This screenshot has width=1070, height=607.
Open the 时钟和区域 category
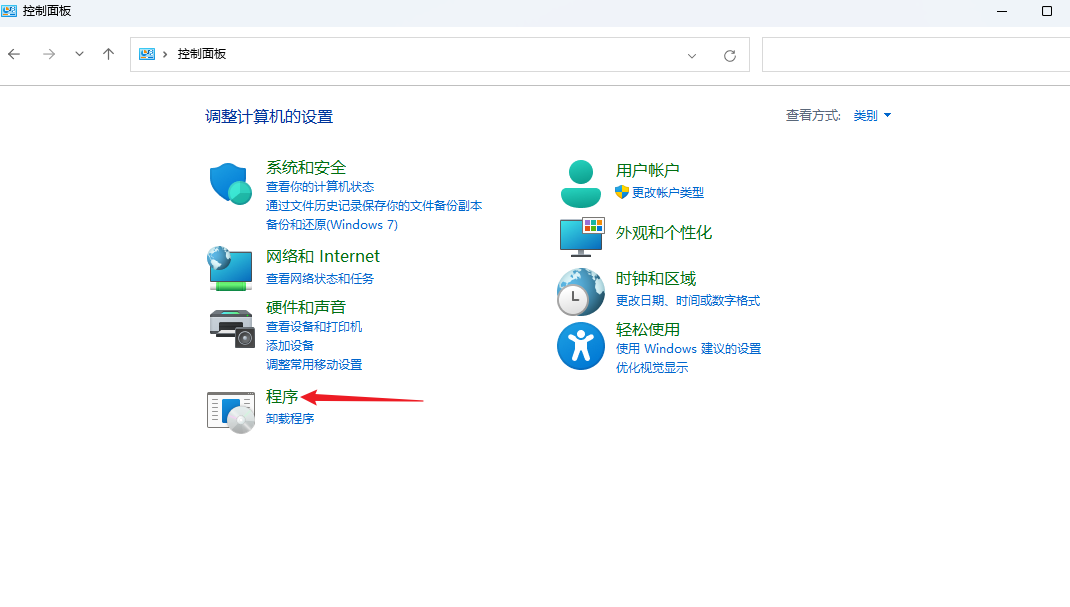pyautogui.click(x=656, y=278)
